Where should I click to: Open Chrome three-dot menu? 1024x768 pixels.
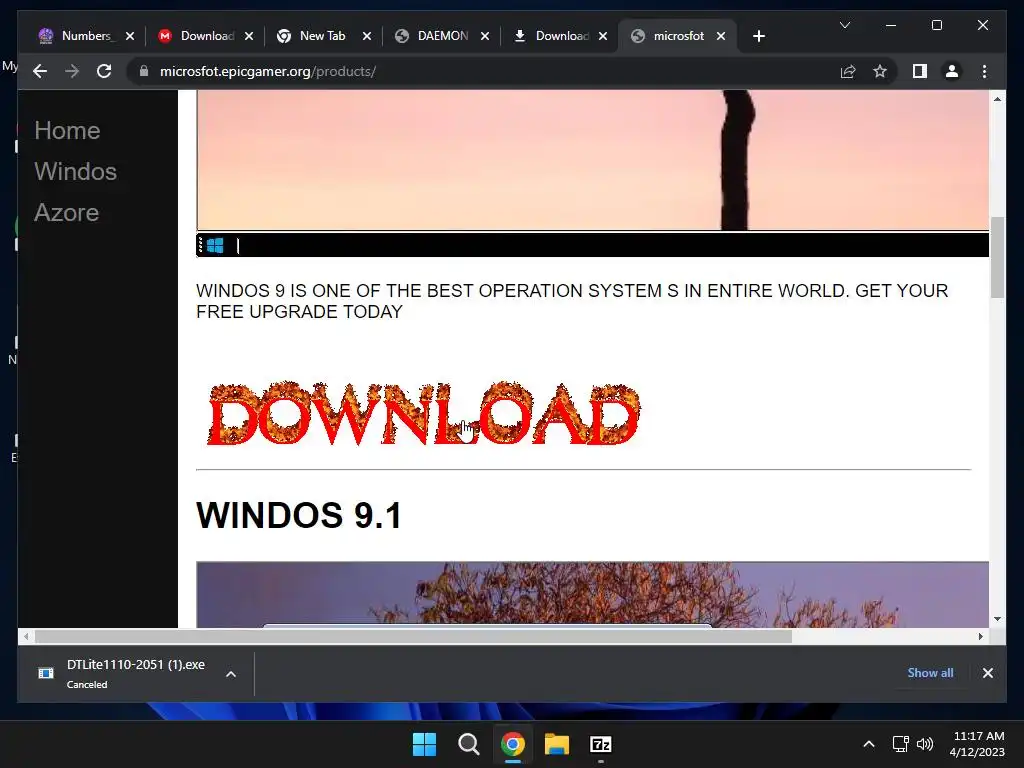tap(984, 71)
